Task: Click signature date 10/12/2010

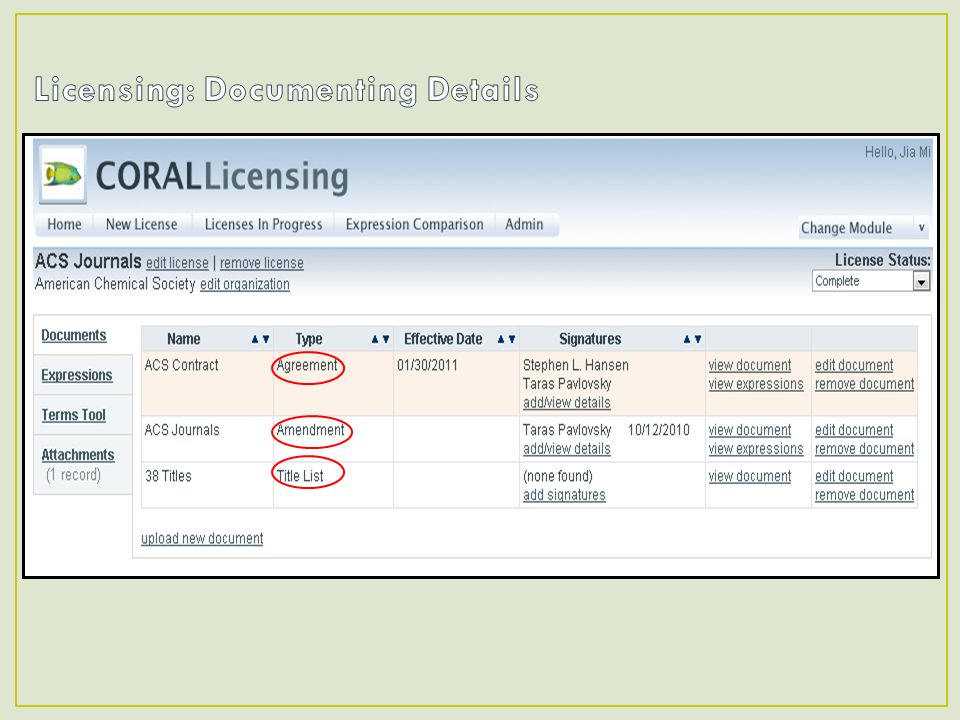Action: (x=659, y=430)
